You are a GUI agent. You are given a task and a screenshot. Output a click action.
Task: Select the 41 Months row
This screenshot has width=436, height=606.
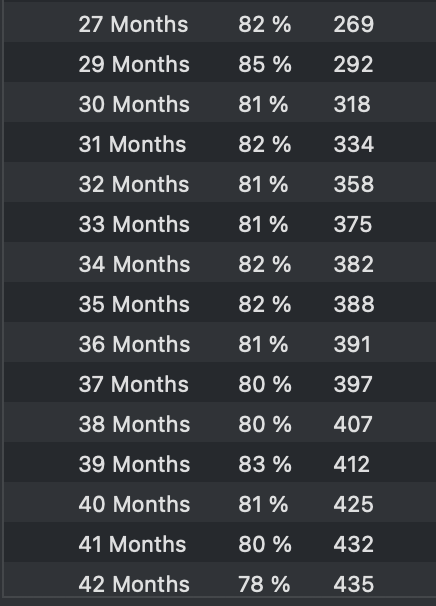pyautogui.click(x=220, y=544)
